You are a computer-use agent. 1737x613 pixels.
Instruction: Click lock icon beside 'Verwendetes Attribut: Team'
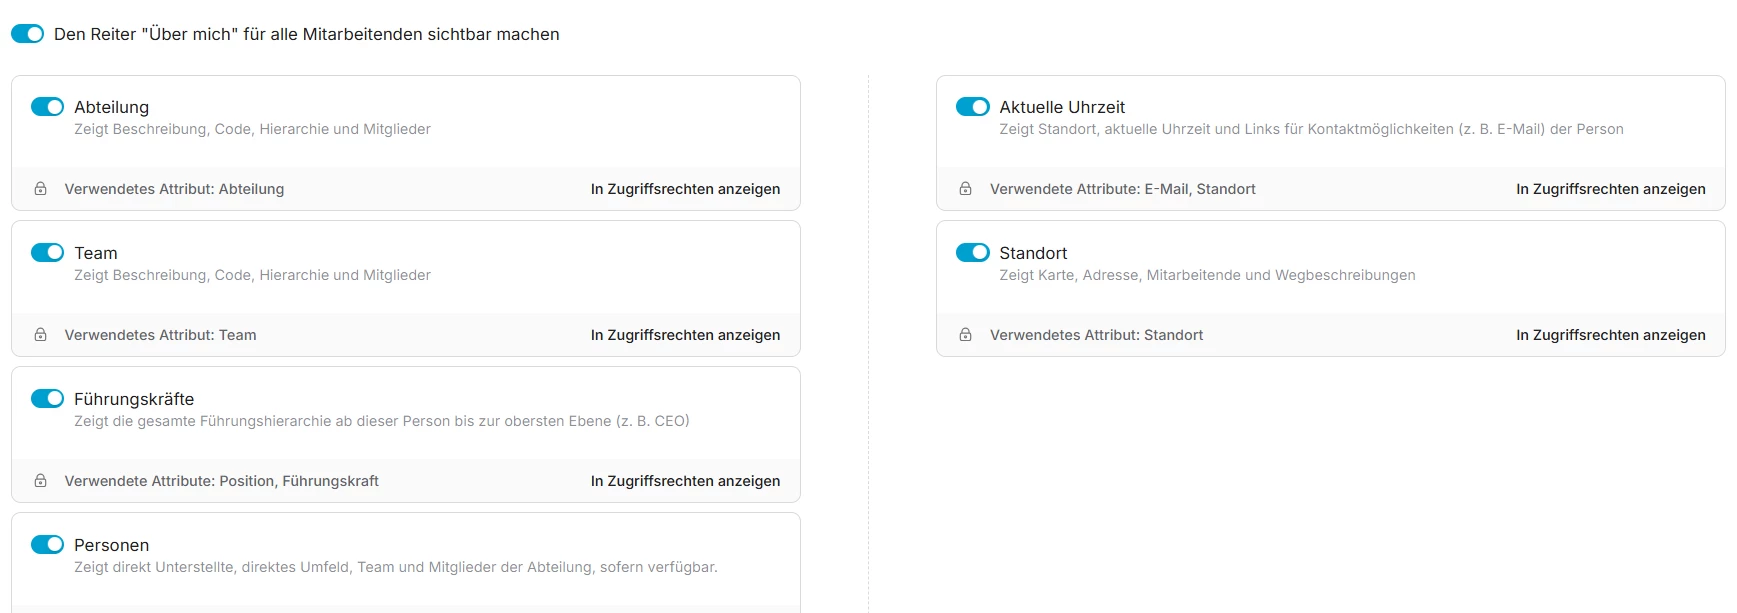pos(41,335)
